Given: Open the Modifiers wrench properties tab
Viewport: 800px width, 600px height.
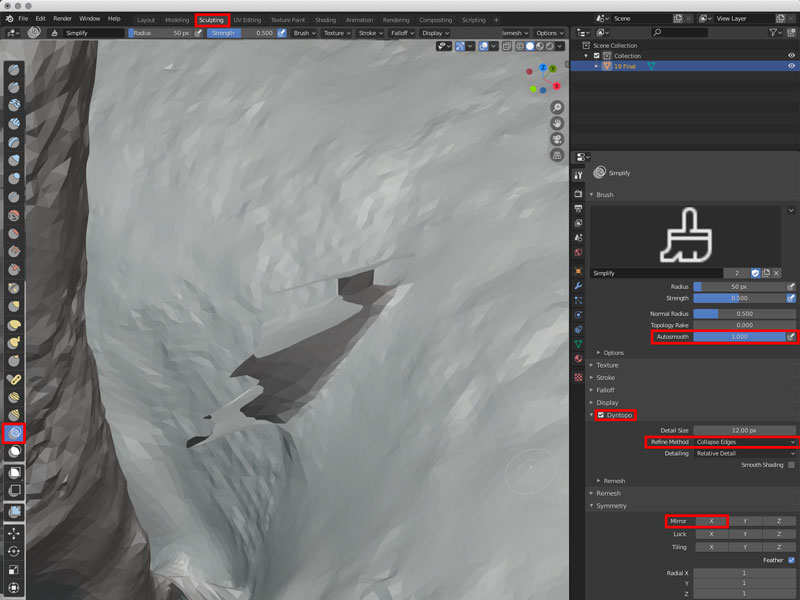Looking at the screenshot, I should (578, 285).
